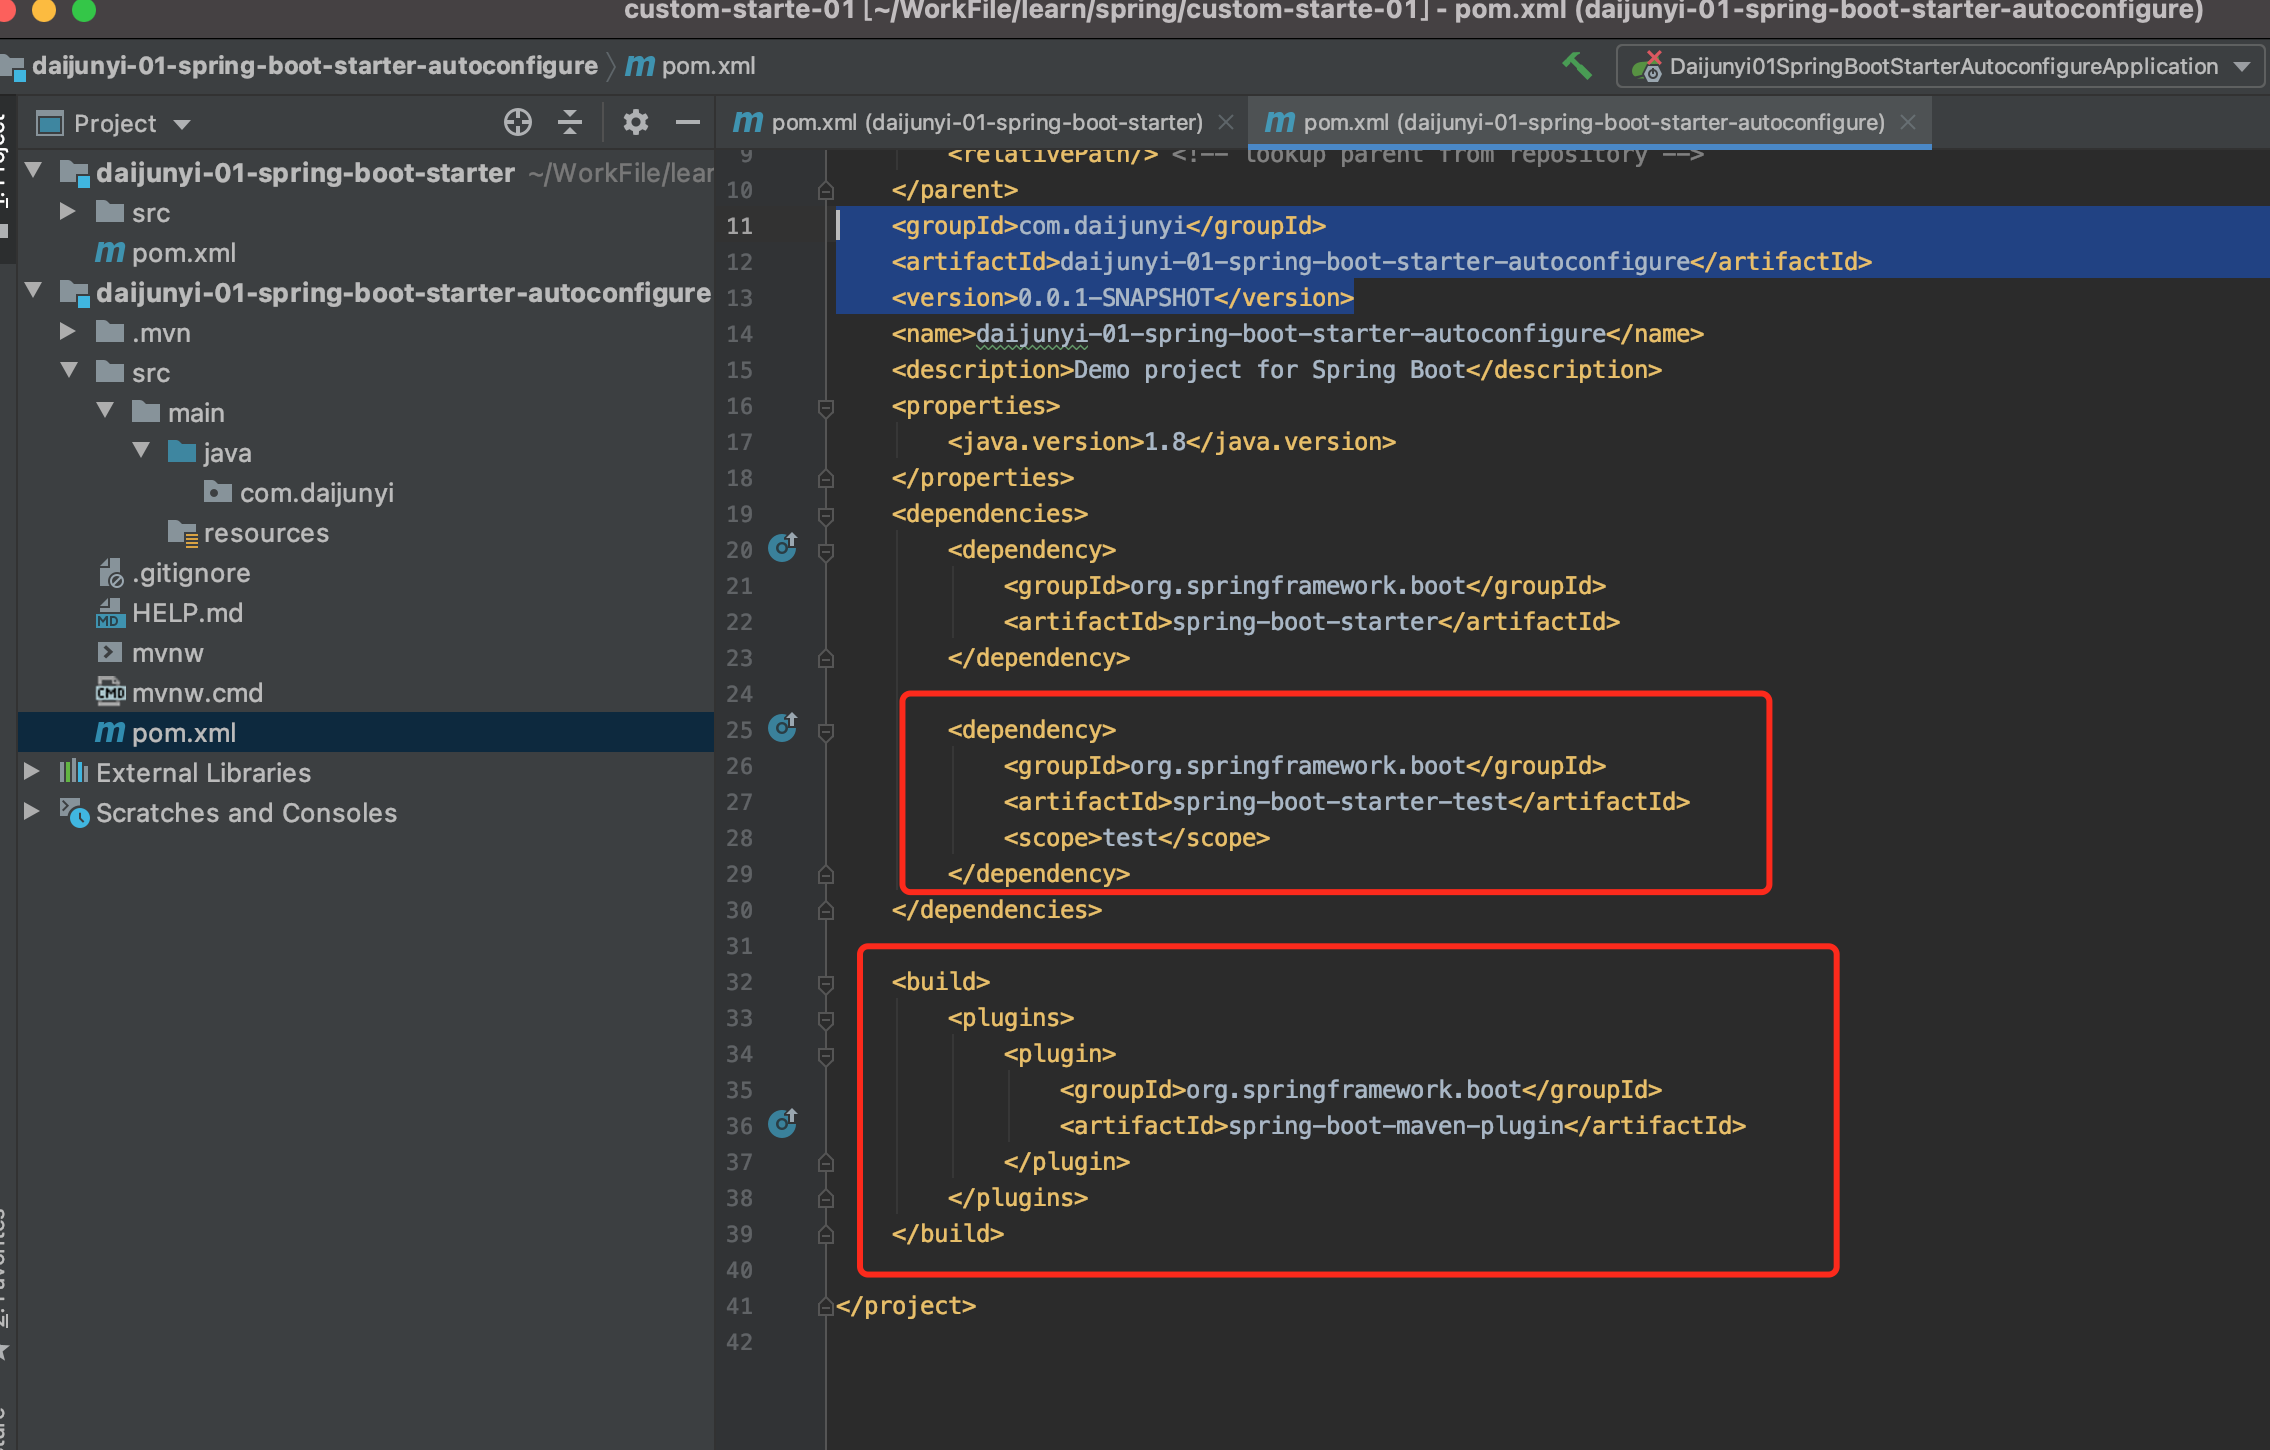2270x1450 pixels.
Task: Collapse the java folder
Action: click(141, 452)
